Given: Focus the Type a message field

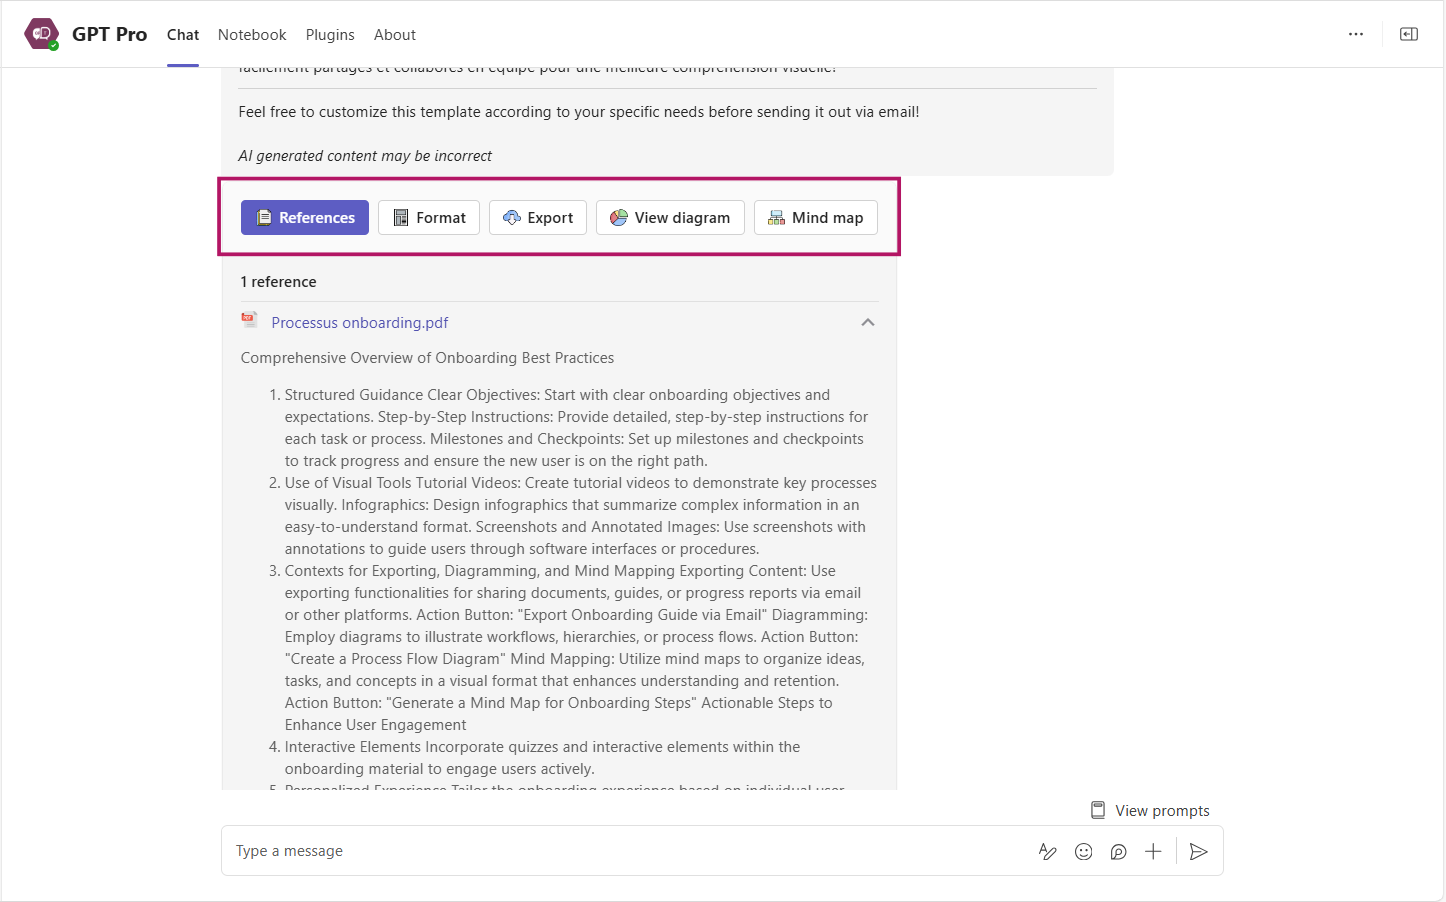Looking at the screenshot, I should pyautogui.click(x=620, y=851).
